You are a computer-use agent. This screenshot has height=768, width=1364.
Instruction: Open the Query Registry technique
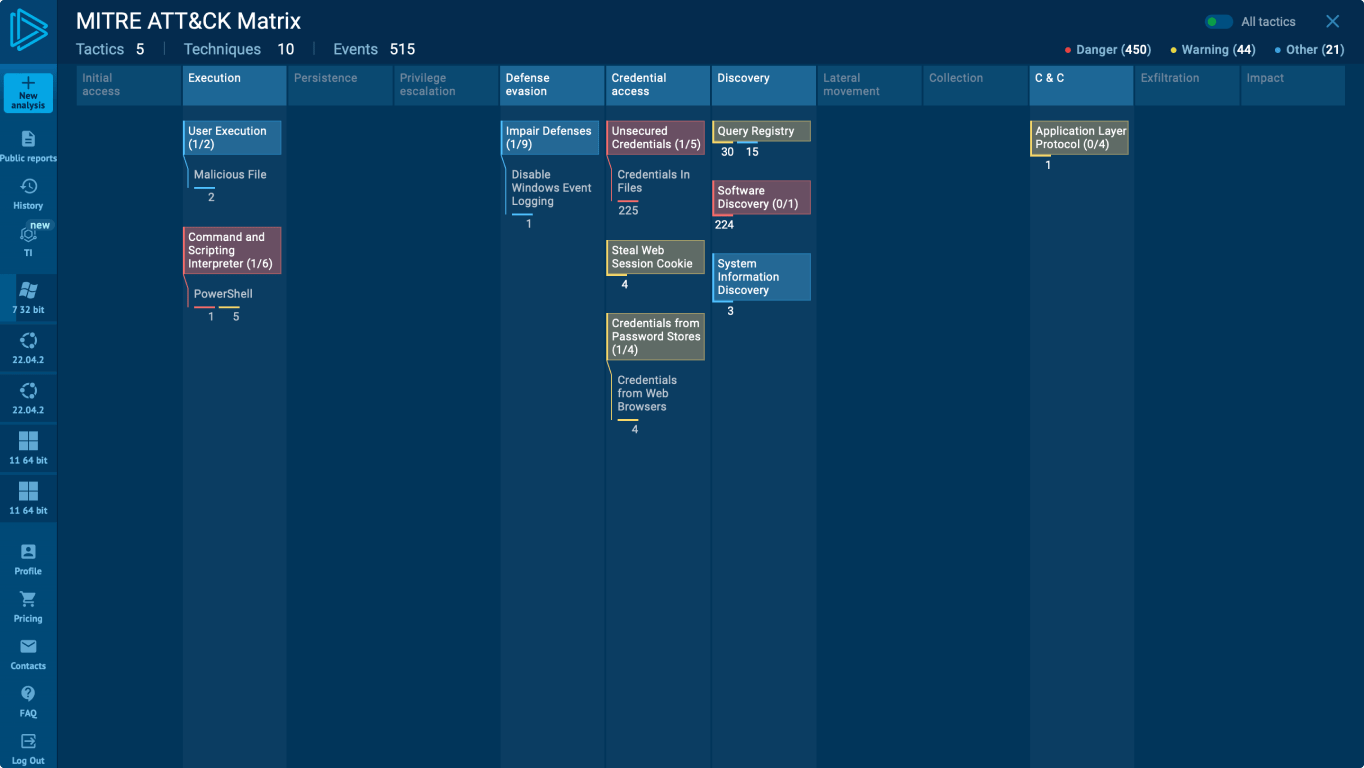[x=762, y=131]
